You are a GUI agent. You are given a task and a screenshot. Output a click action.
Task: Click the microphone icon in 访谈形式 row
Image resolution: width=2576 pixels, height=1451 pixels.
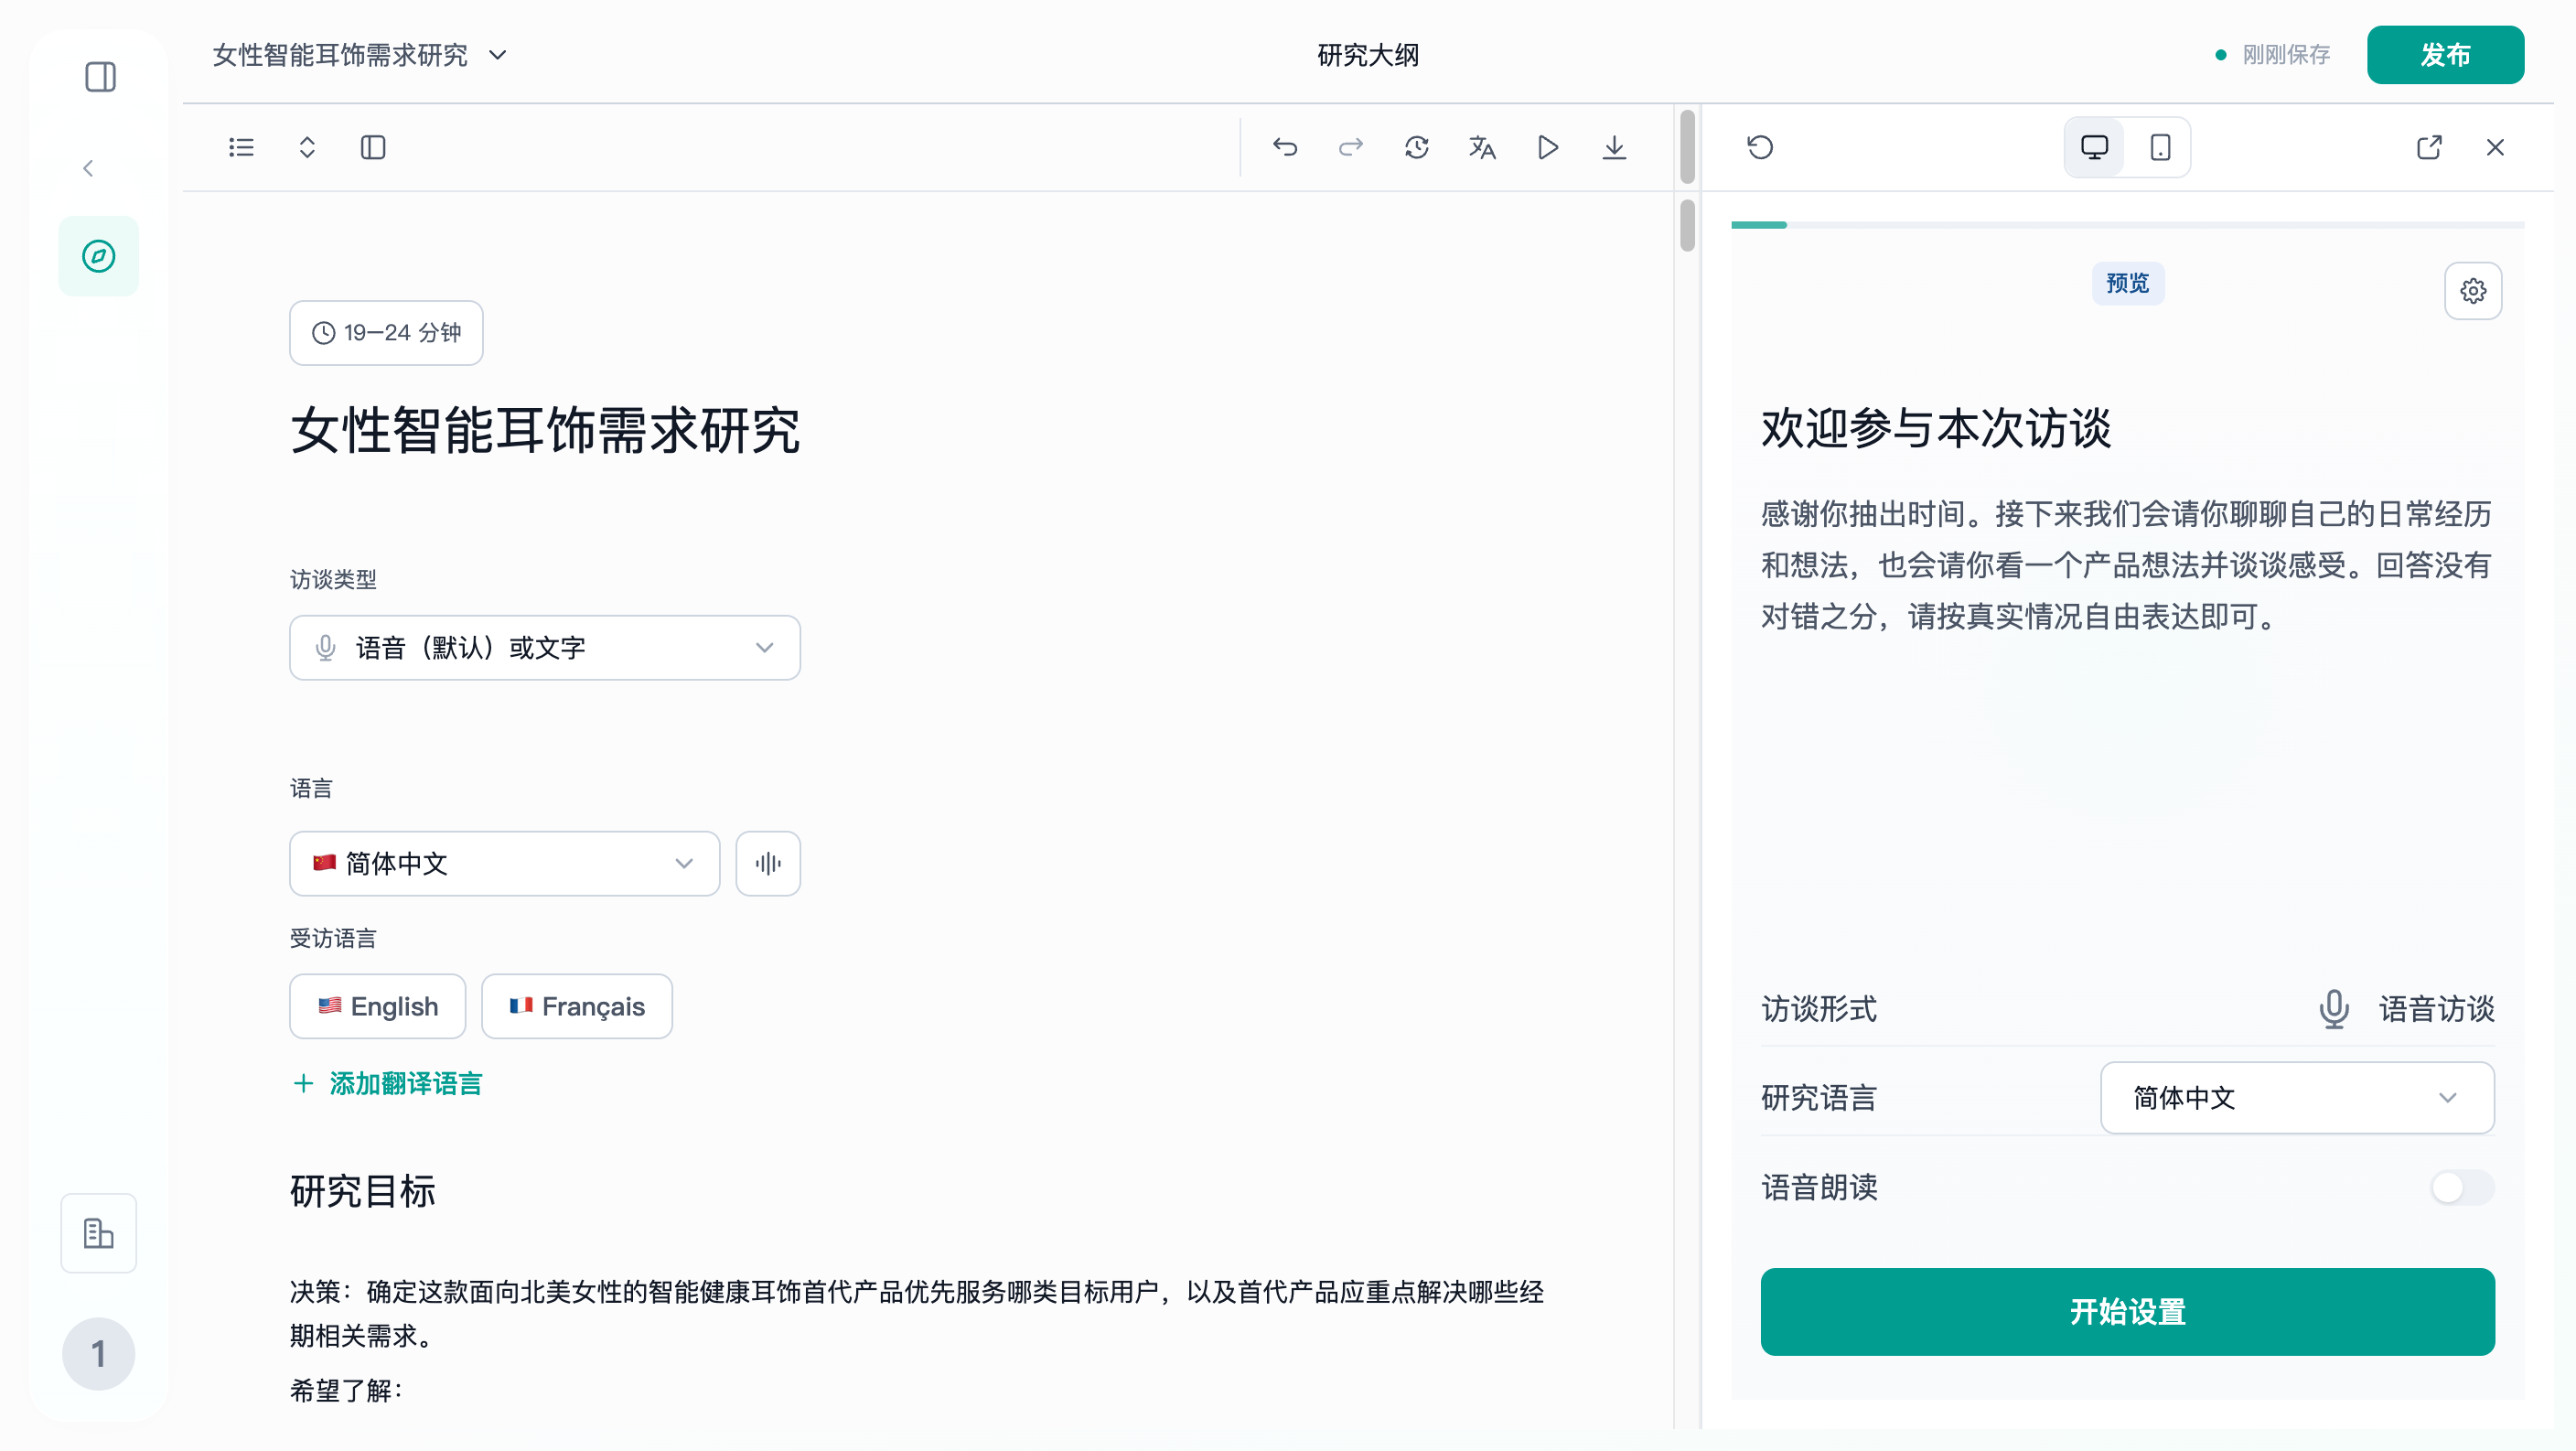coord(2334,1009)
